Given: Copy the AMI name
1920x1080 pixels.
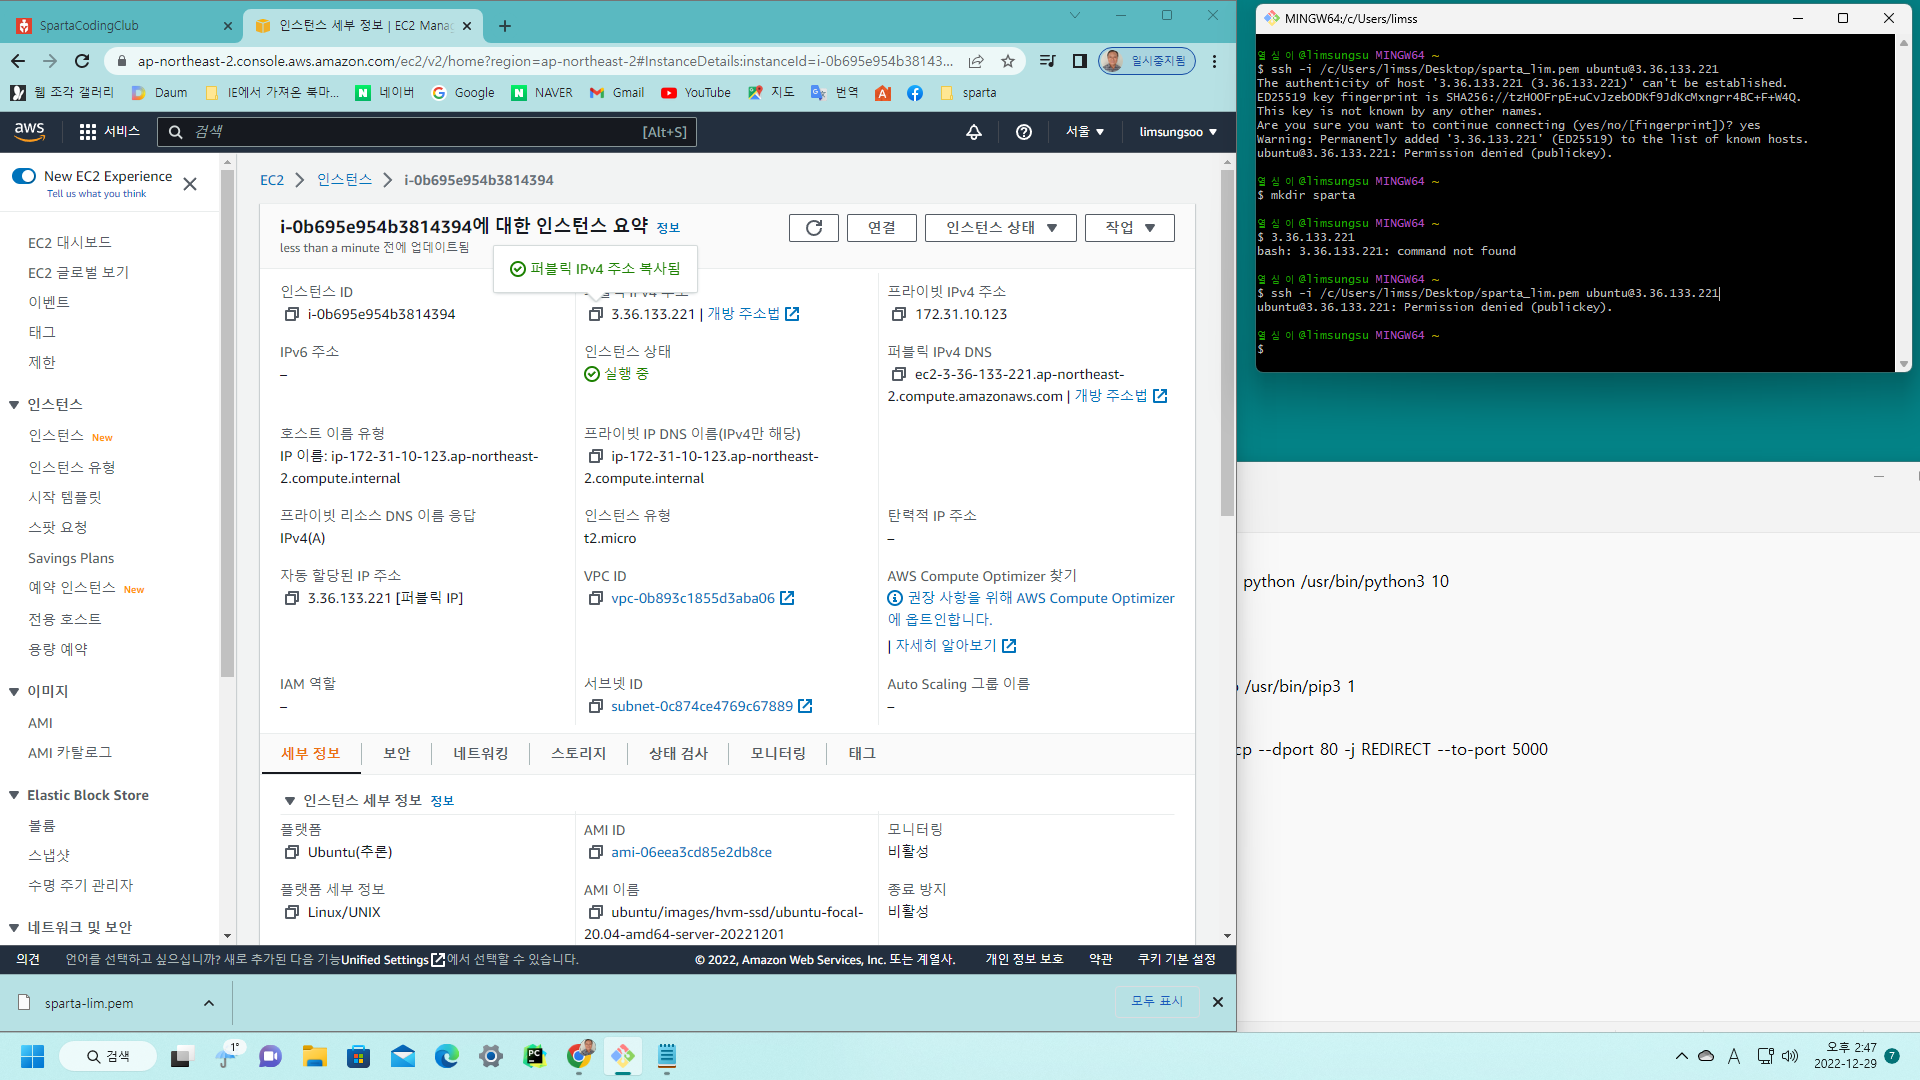Looking at the screenshot, I should 596,912.
